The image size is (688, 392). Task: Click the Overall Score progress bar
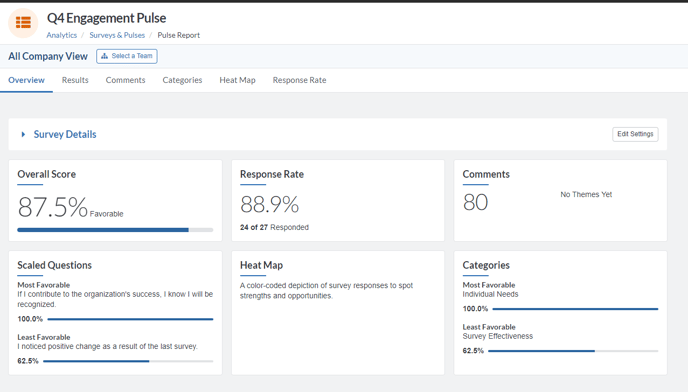[x=115, y=230]
